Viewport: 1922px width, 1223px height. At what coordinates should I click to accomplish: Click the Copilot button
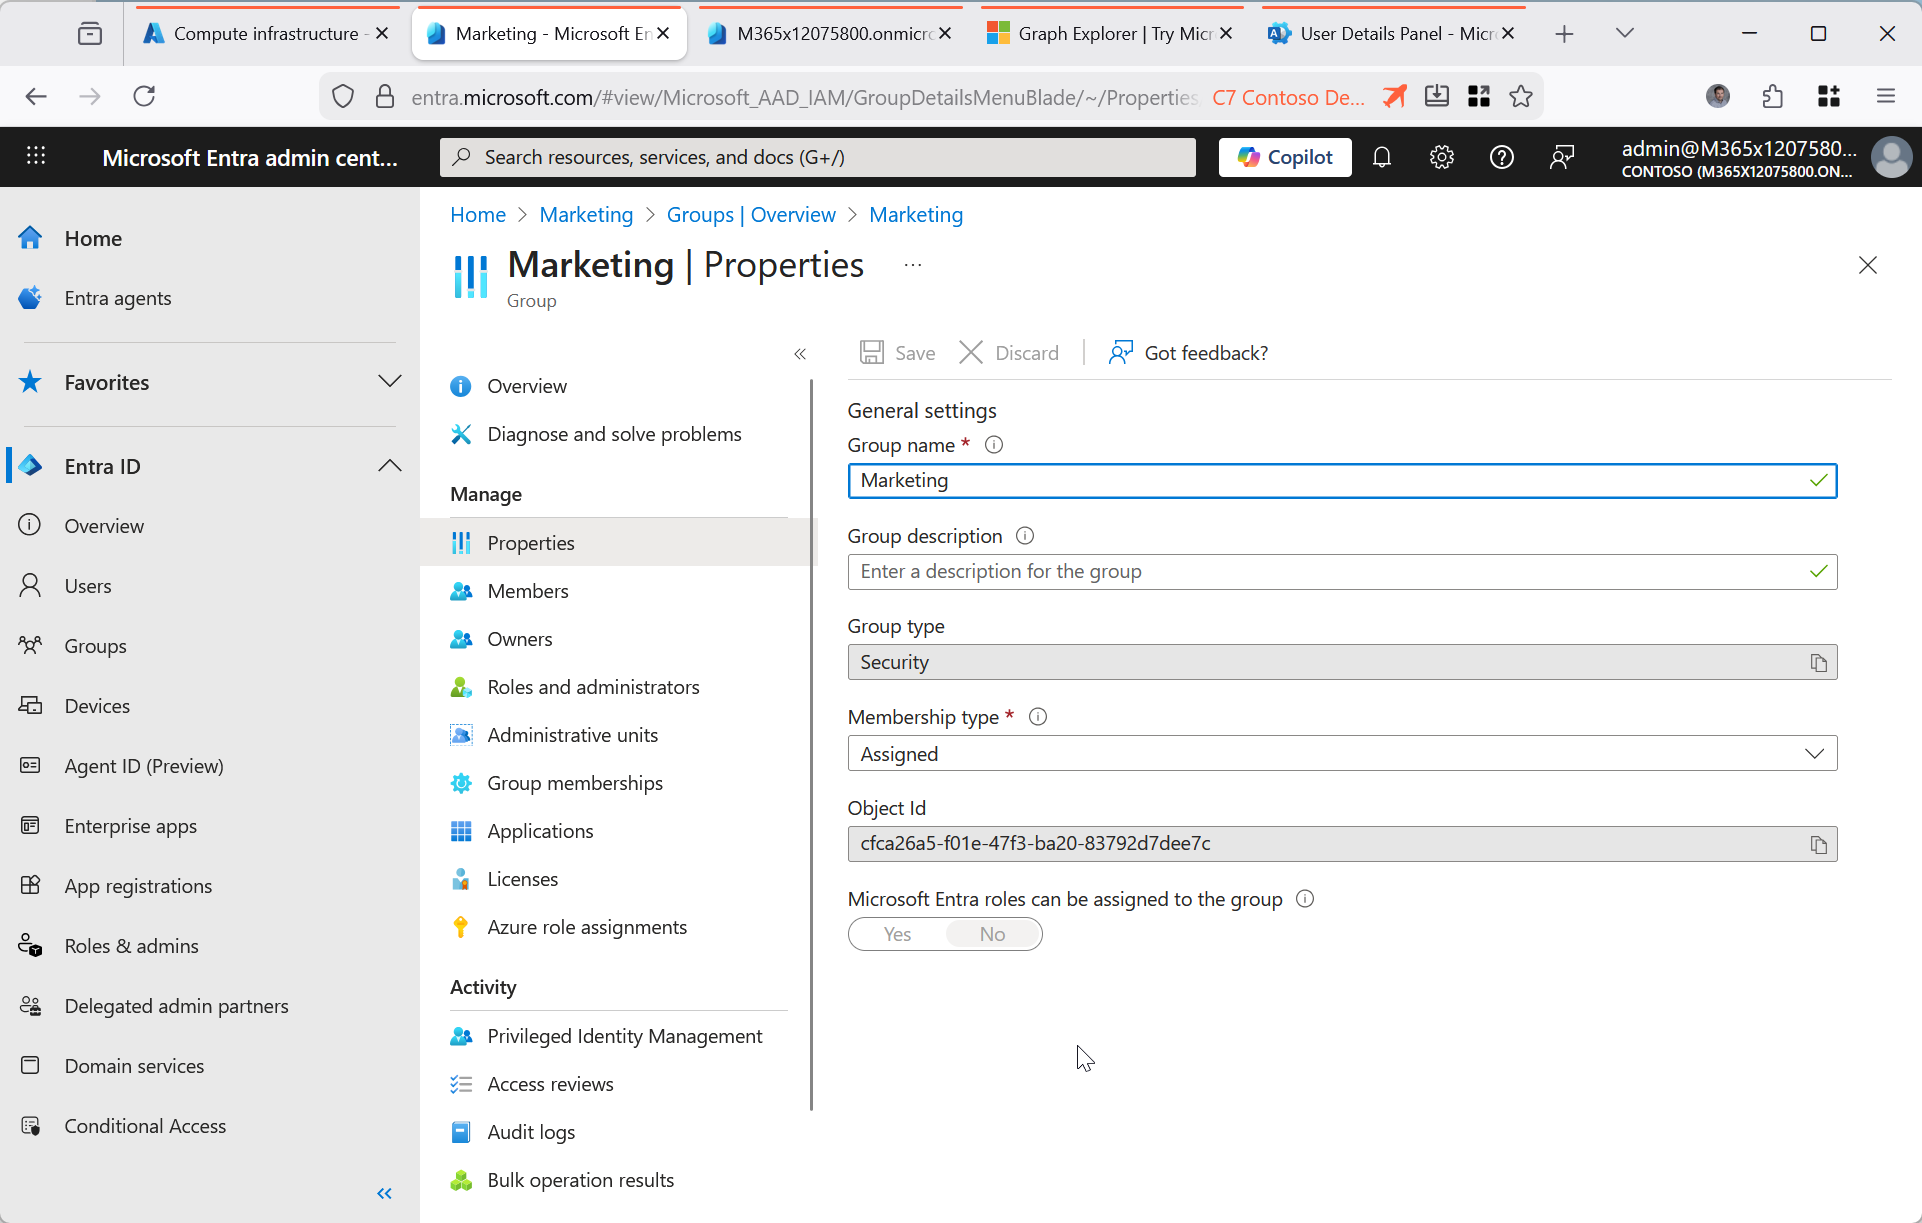point(1284,157)
